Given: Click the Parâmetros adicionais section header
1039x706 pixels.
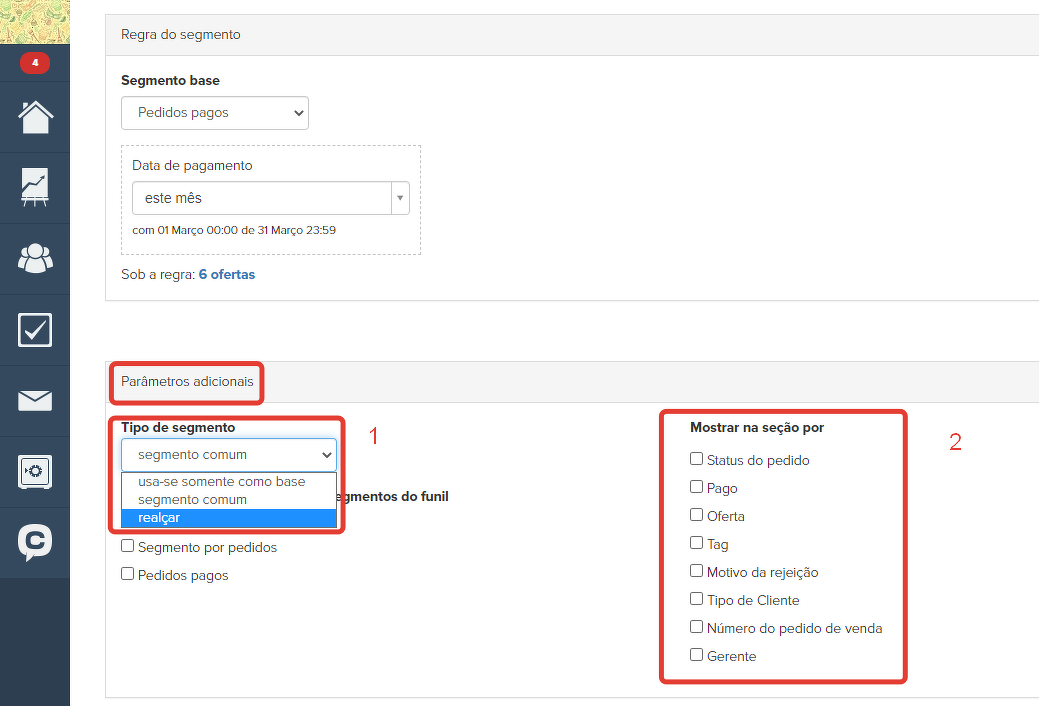Looking at the screenshot, I should (x=187, y=381).
